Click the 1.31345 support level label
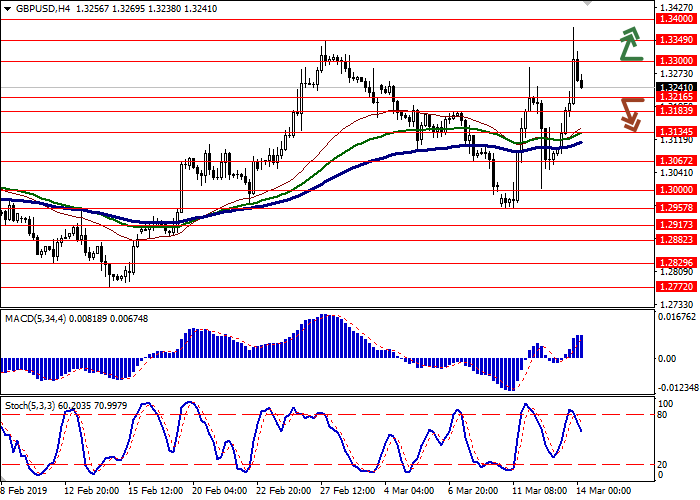Screen dimensions: 700x500 (x=676, y=131)
